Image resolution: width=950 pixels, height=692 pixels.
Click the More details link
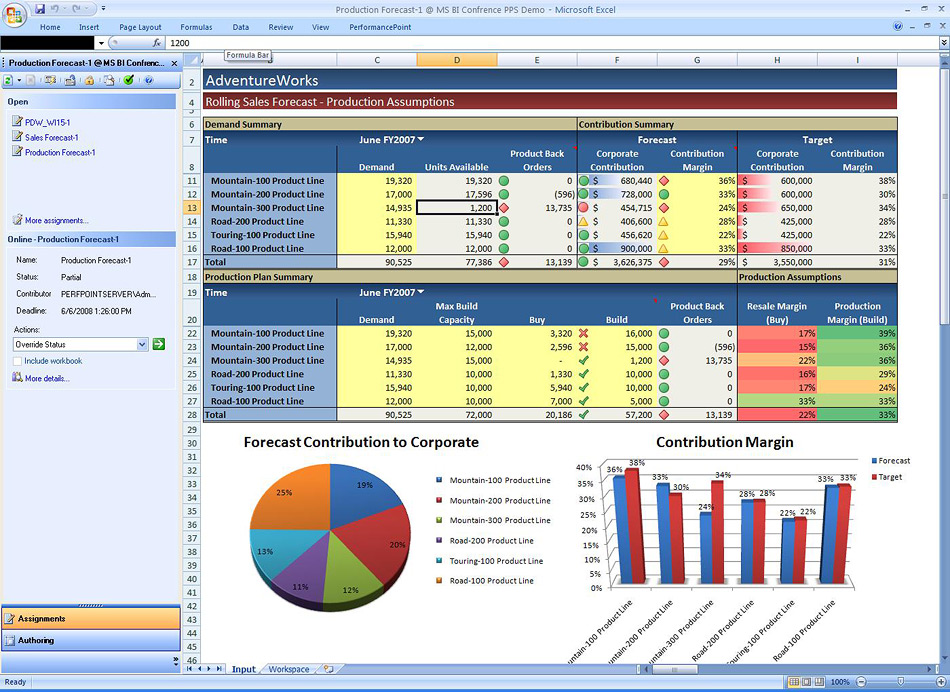click(47, 378)
